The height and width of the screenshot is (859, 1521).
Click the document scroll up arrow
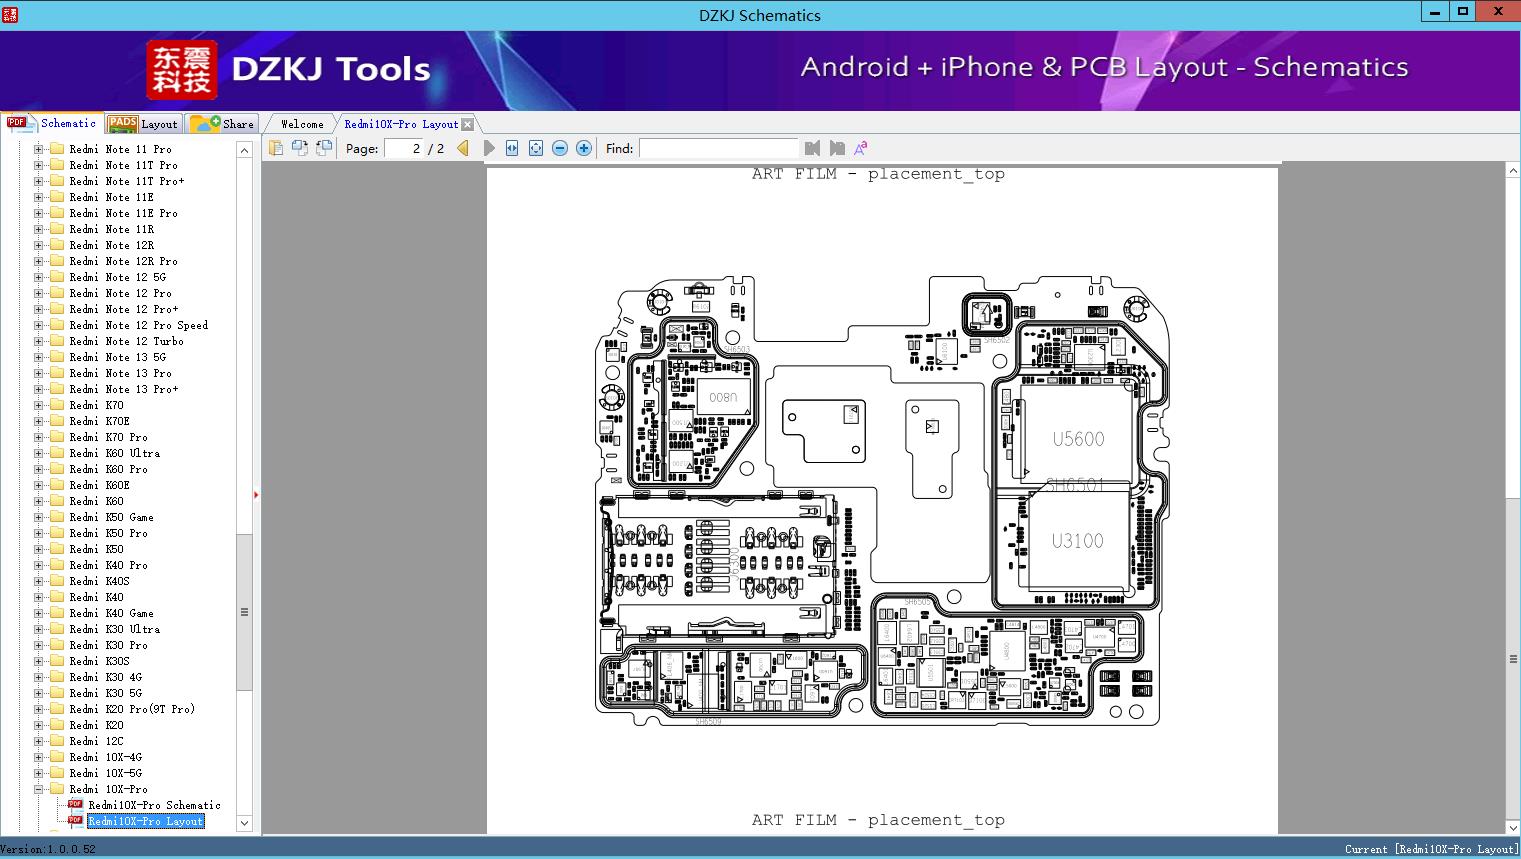pyautogui.click(x=1513, y=171)
